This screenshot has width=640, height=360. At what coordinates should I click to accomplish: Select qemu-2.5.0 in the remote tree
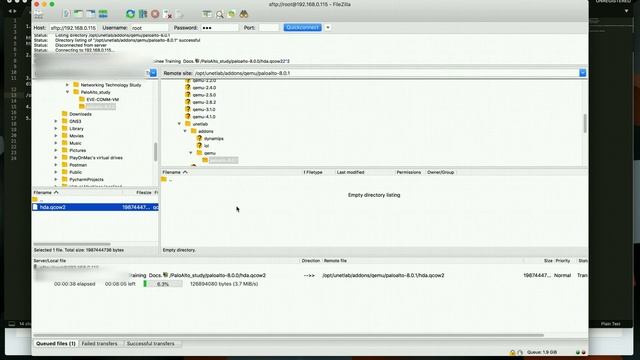pos(204,95)
